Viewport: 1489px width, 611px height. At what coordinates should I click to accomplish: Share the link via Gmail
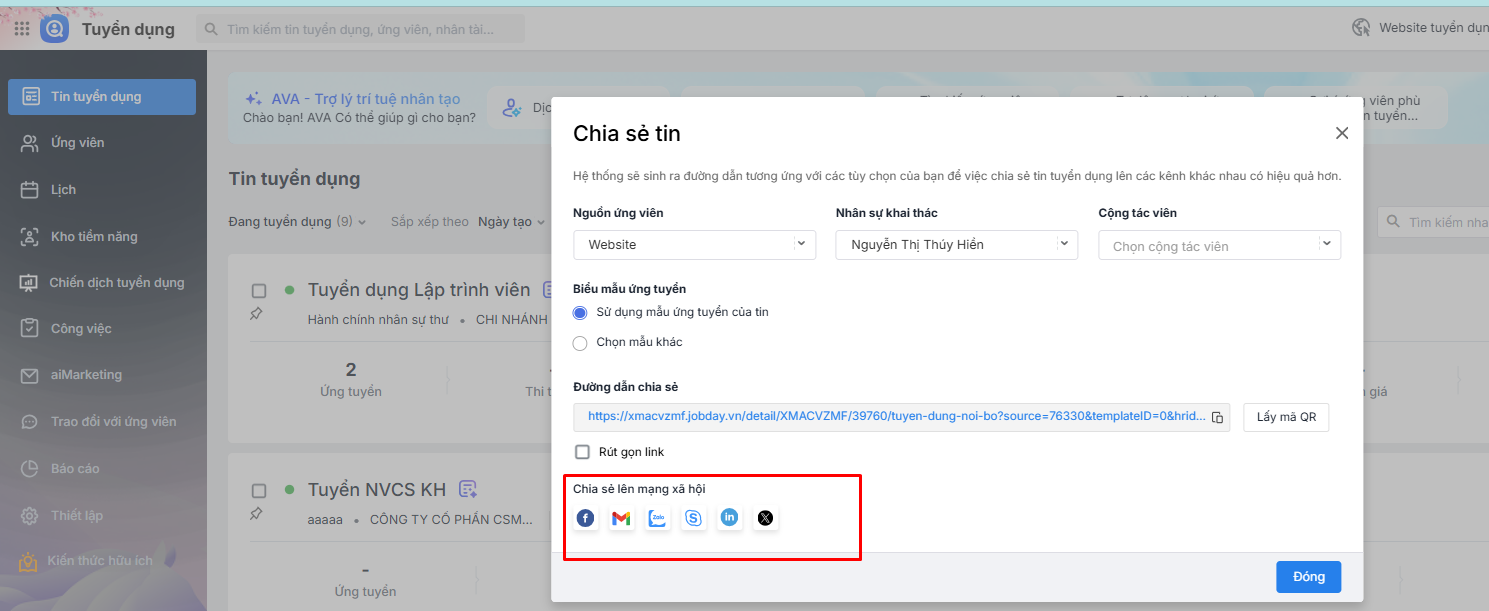tap(621, 518)
